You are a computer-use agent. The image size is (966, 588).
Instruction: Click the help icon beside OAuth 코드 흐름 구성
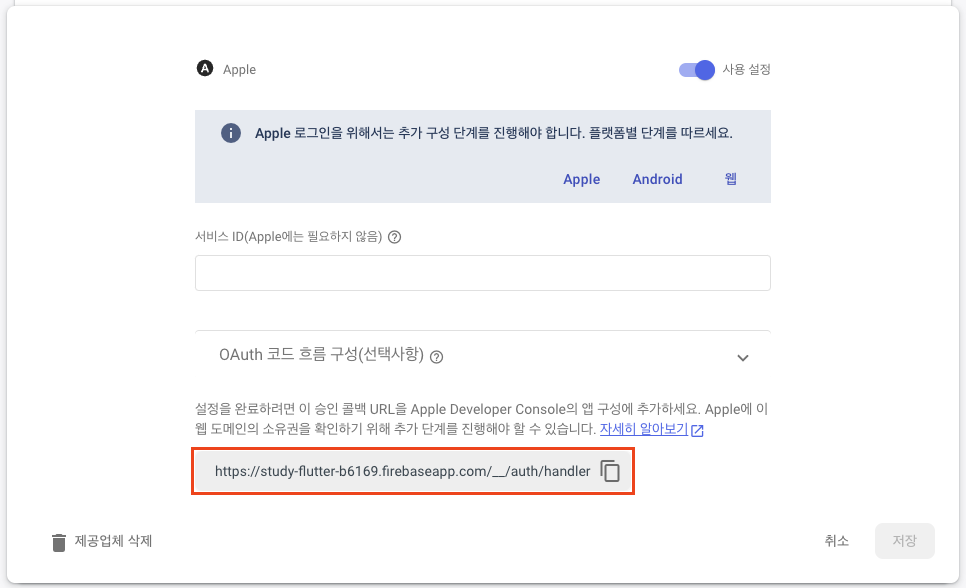436,357
